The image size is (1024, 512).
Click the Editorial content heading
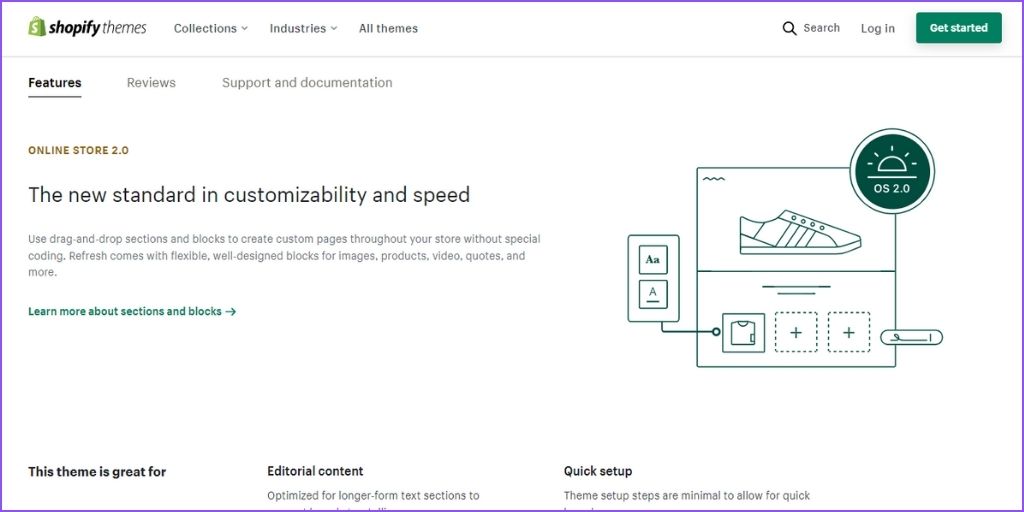[x=315, y=471]
